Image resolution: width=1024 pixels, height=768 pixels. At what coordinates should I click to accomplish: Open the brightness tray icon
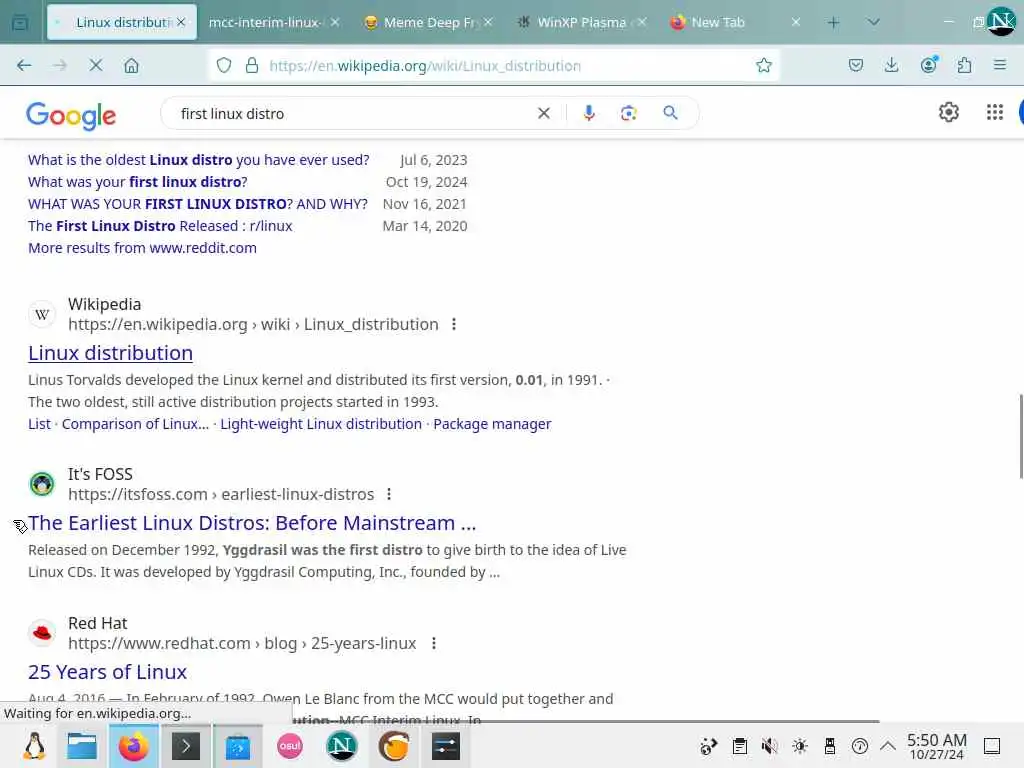click(x=799, y=746)
